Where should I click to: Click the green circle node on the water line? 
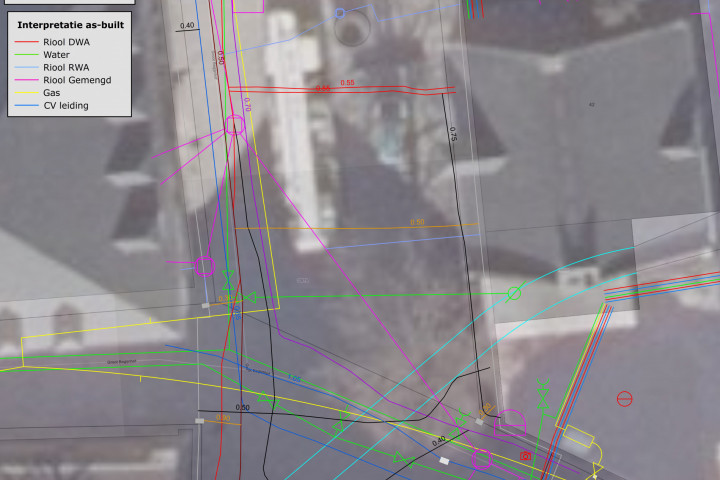[514, 293]
